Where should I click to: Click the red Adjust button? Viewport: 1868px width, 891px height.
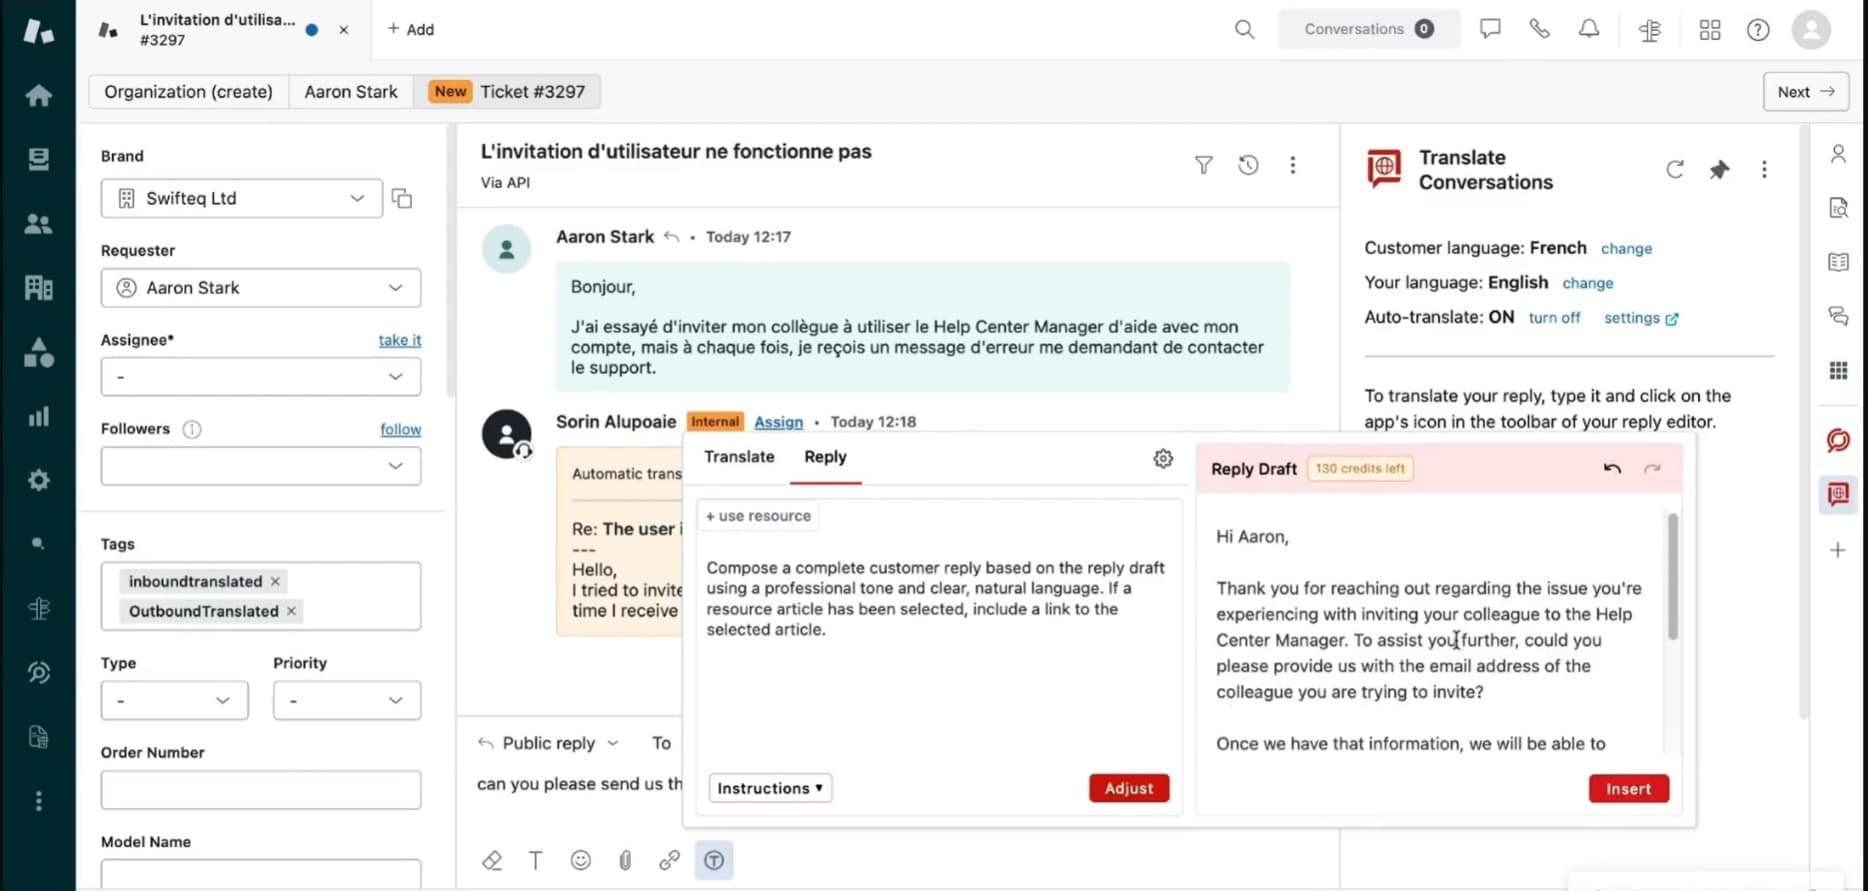coord(1129,788)
